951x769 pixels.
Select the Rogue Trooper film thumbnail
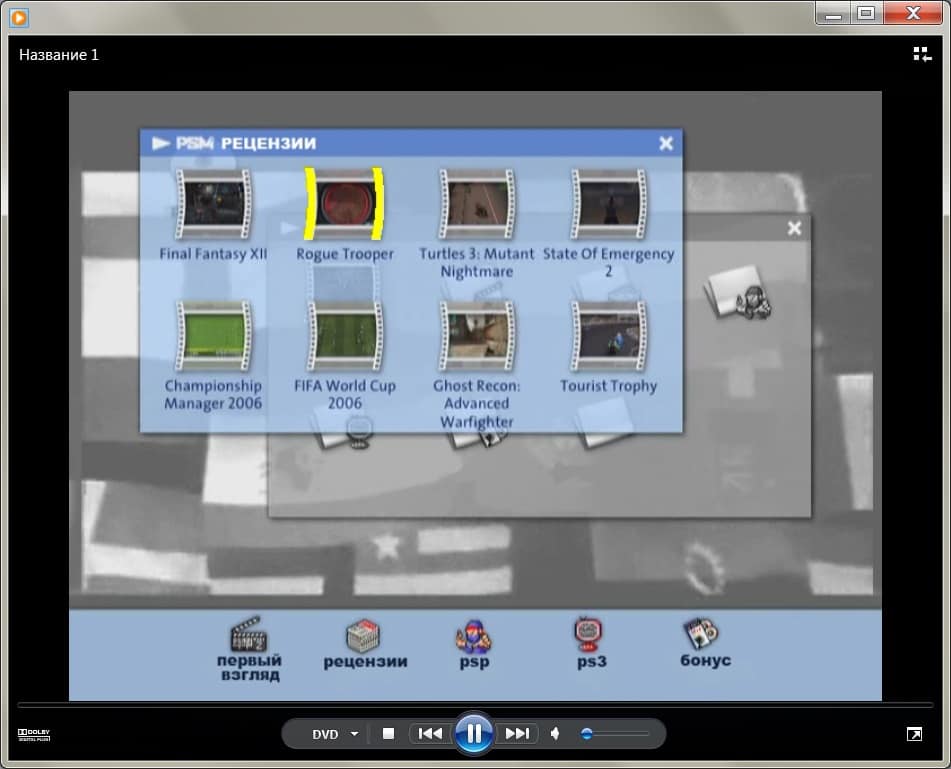point(344,204)
